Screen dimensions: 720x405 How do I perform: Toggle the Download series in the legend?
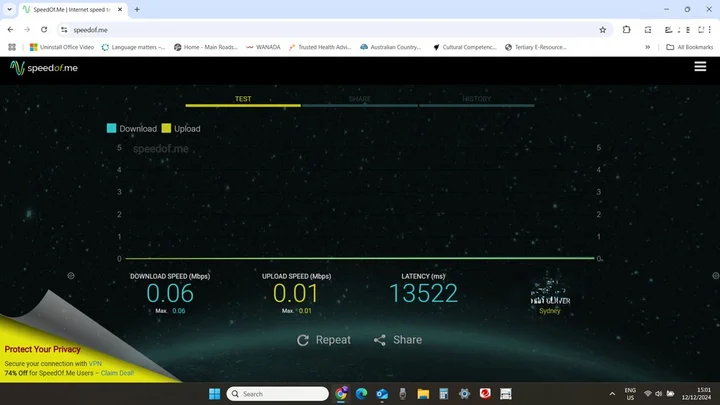(131, 128)
